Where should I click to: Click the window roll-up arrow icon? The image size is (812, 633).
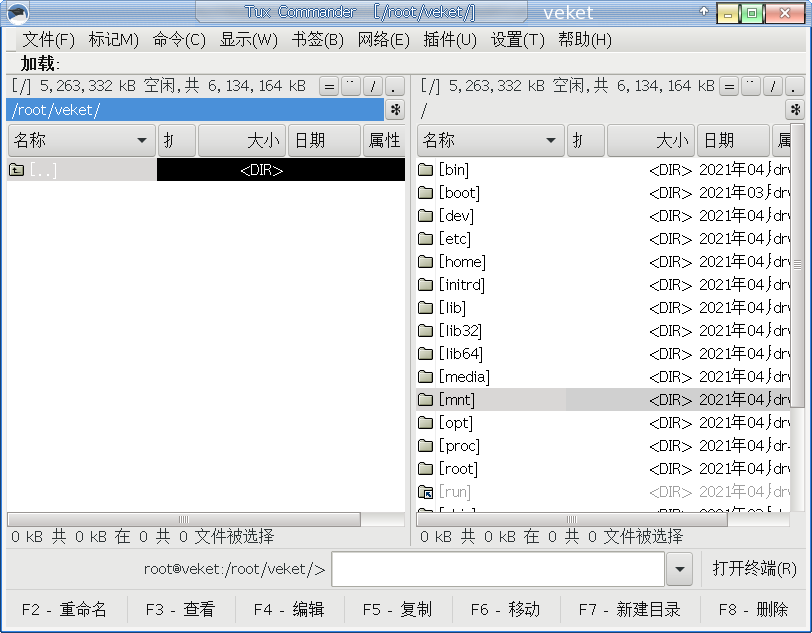[703, 11]
